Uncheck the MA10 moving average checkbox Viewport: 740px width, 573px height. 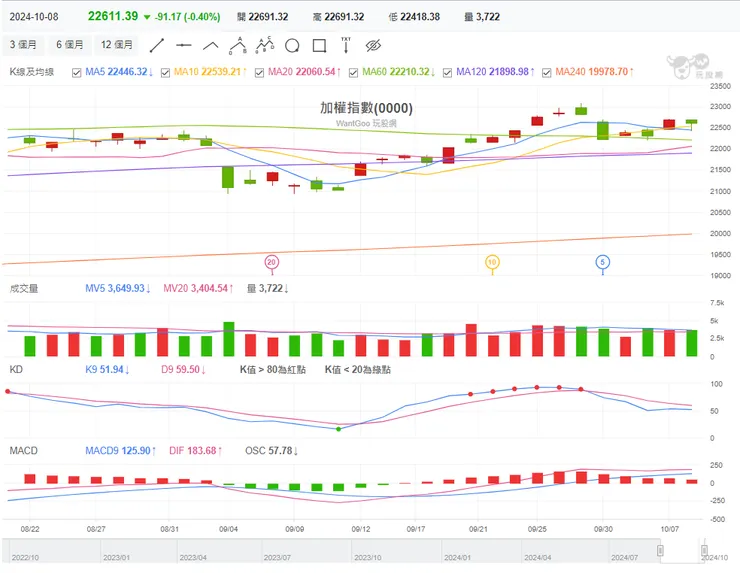click(165, 73)
